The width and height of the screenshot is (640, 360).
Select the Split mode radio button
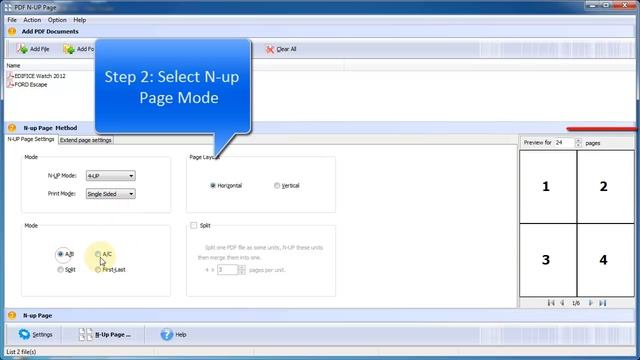[x=60, y=270]
